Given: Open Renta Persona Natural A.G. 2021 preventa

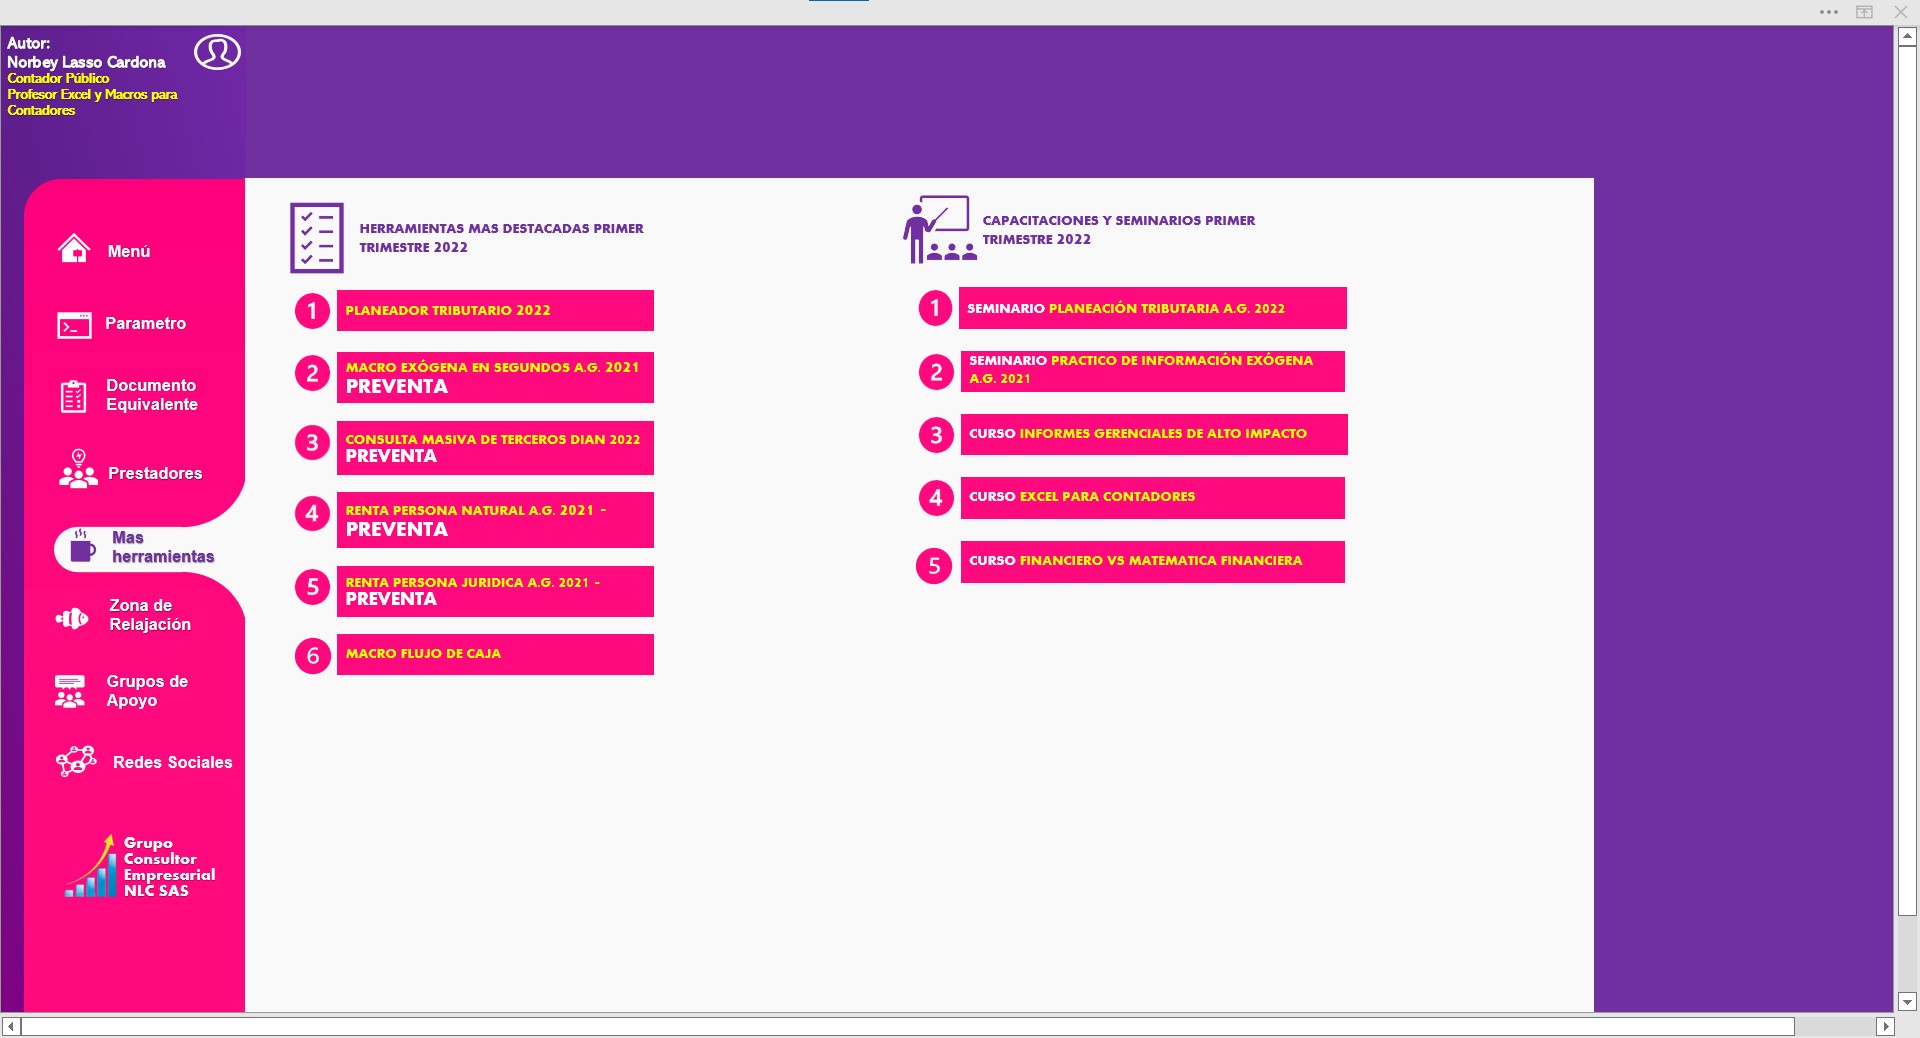Looking at the screenshot, I should click(x=495, y=520).
